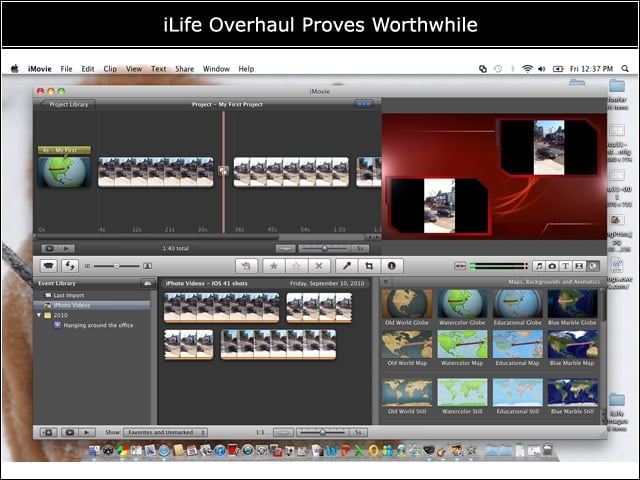640x480 pixels.
Task: Go back to Project Library
Action: (x=68, y=104)
